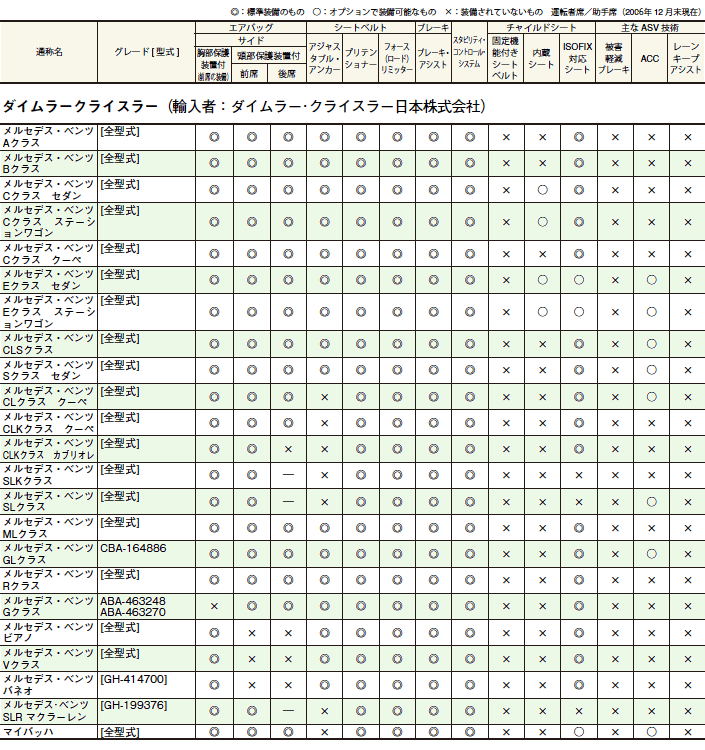Screen dimensions: 705x750
Task: Click the 通称名 column header
Action: 49,52
